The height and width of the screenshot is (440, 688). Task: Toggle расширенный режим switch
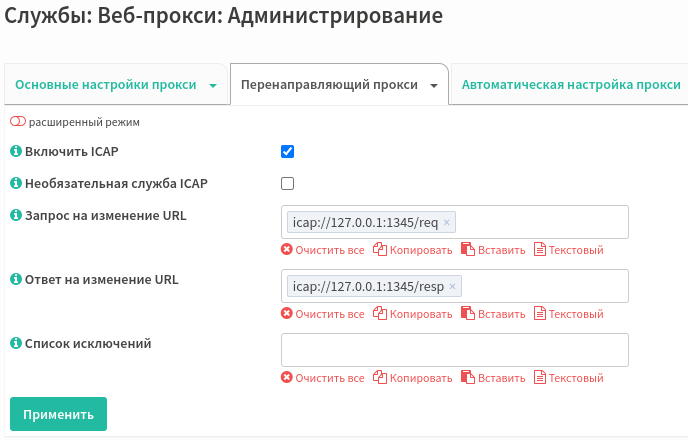(x=18, y=122)
